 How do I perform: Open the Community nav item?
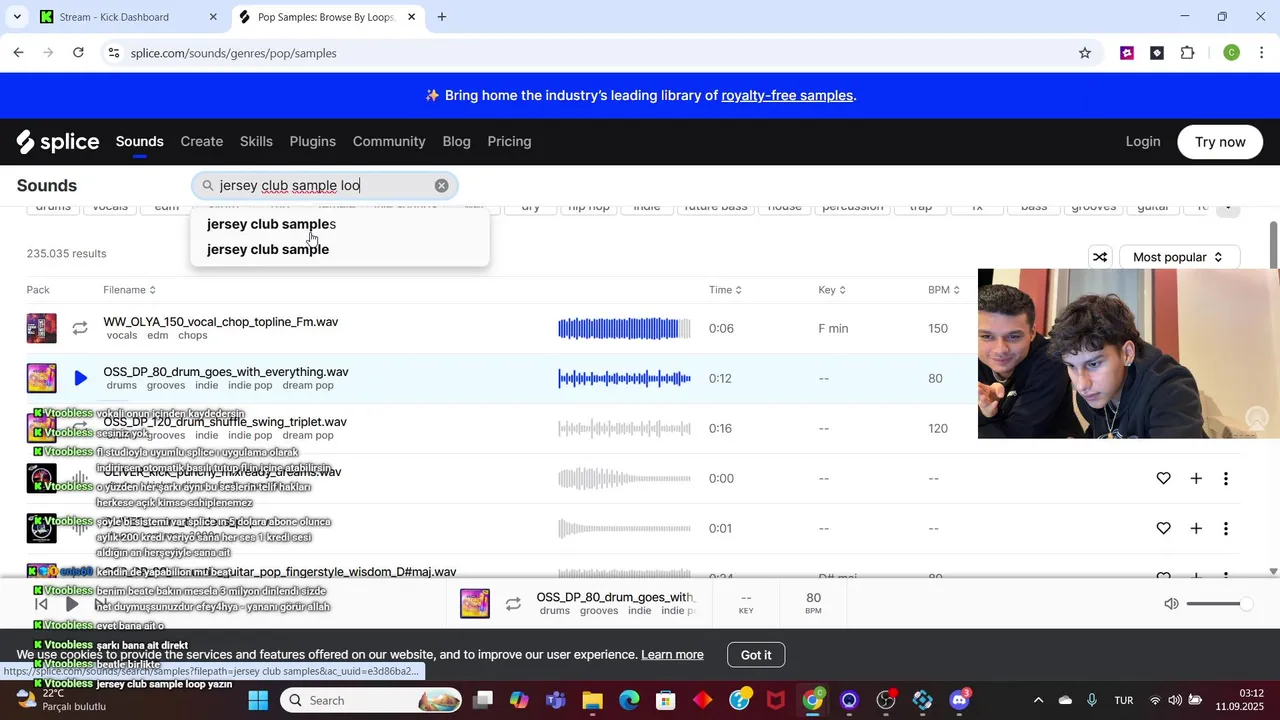pyautogui.click(x=389, y=142)
